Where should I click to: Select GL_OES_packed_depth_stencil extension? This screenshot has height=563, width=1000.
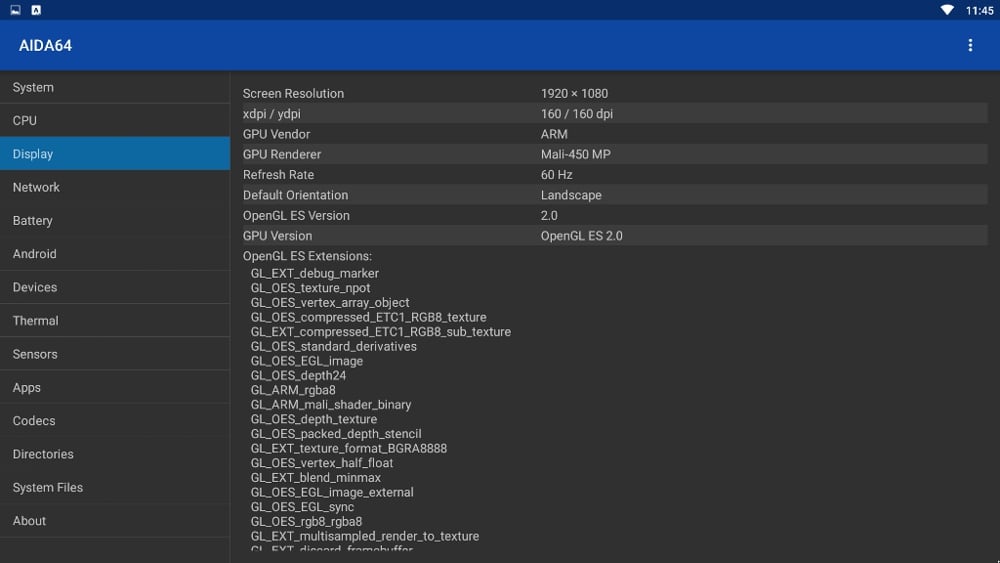click(x=335, y=434)
